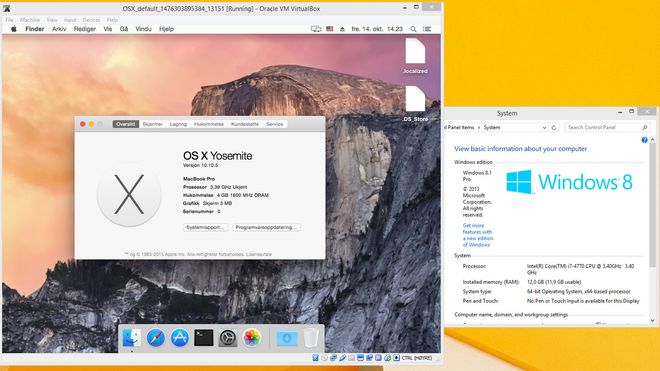Select the Oversikt tab
The width and height of the screenshot is (660, 371).
click(x=125, y=124)
